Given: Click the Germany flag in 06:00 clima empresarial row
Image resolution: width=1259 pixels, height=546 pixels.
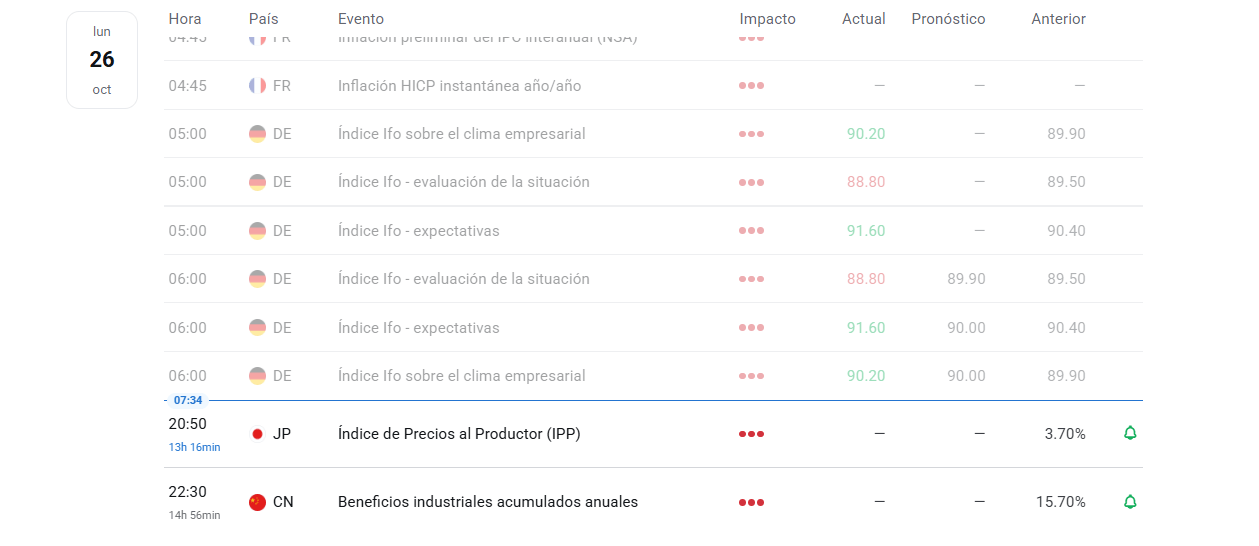Looking at the screenshot, I should pos(257,376).
